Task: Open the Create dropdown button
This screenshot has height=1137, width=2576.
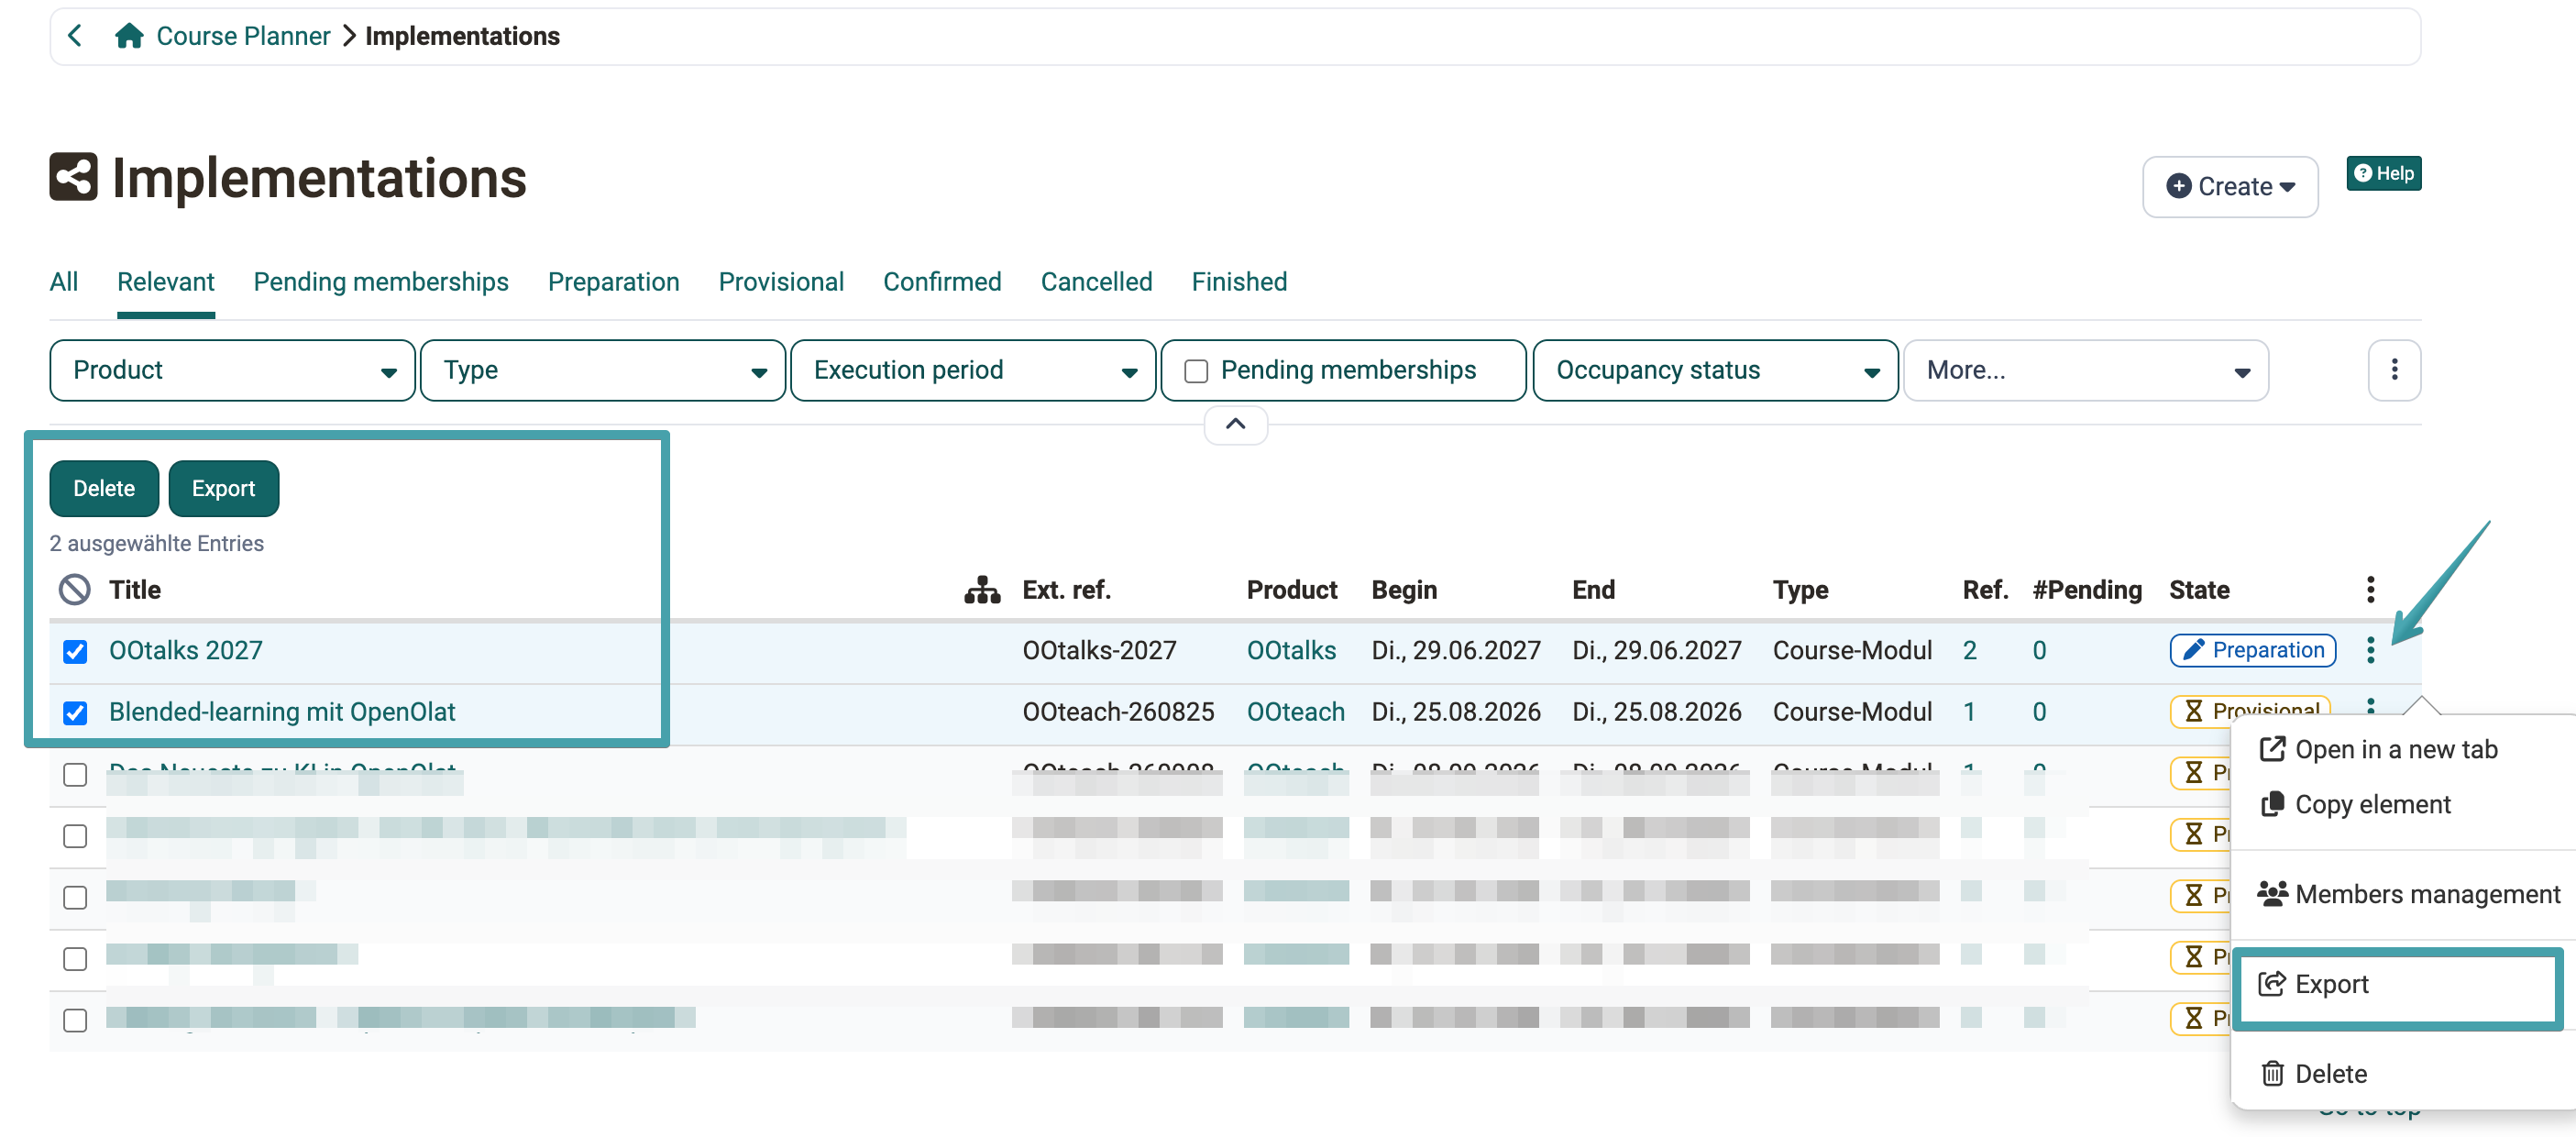Action: [2229, 187]
